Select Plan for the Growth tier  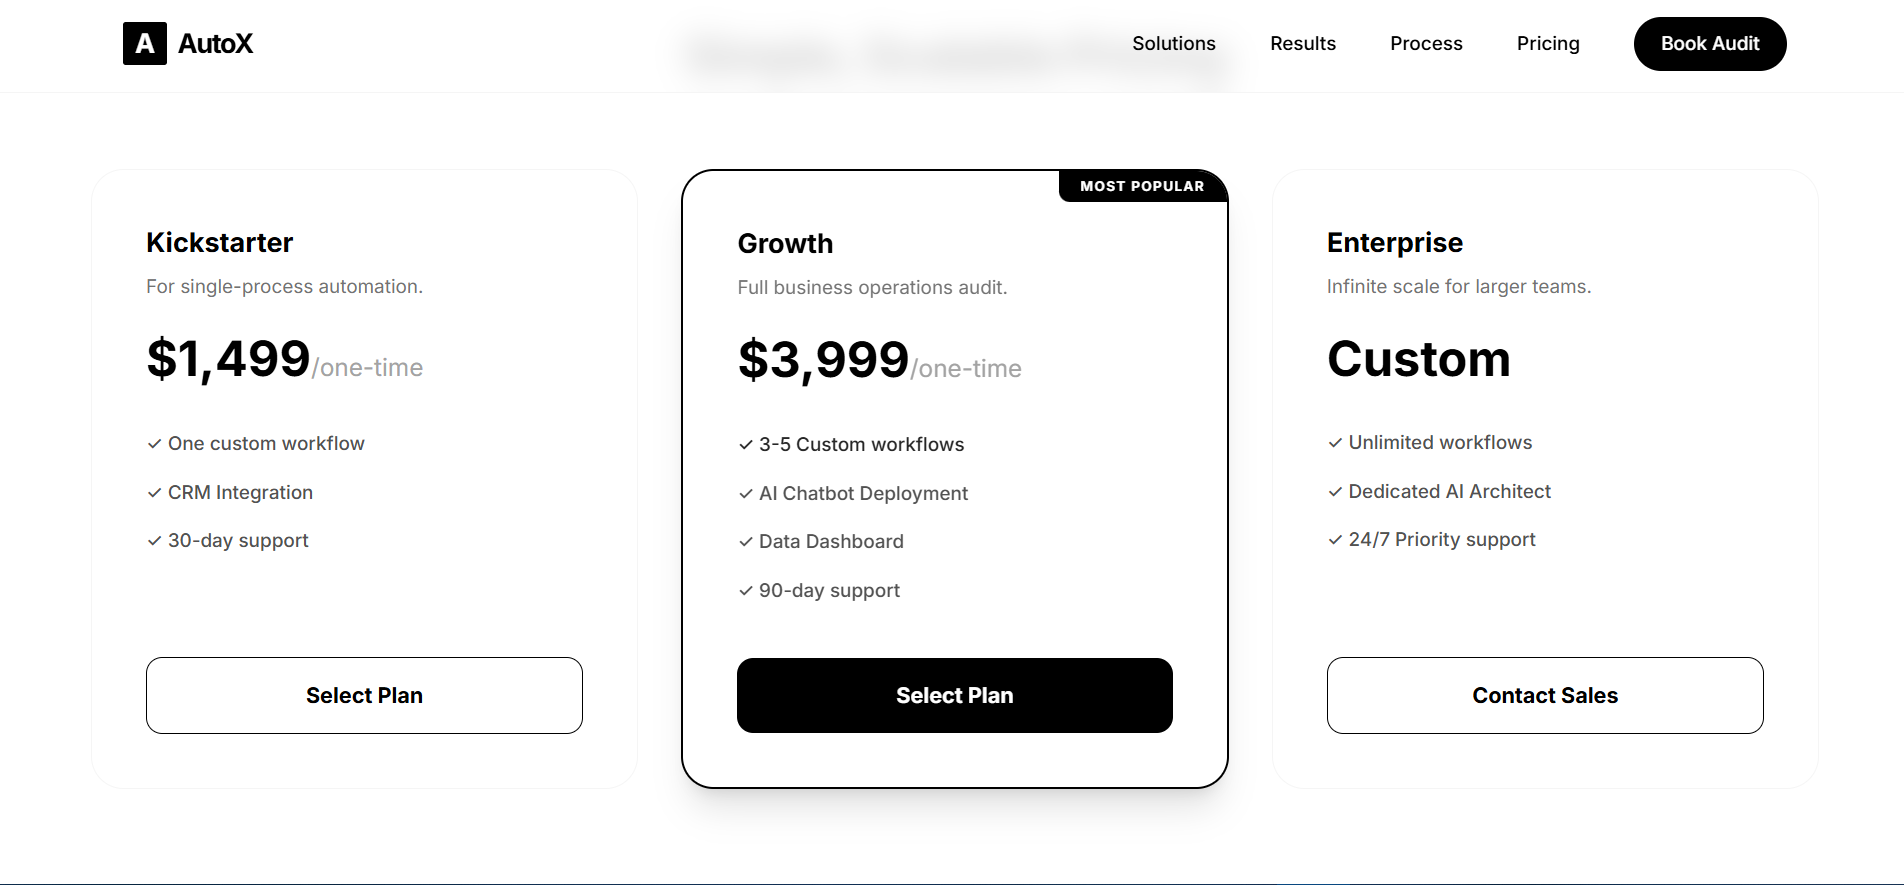(x=954, y=695)
